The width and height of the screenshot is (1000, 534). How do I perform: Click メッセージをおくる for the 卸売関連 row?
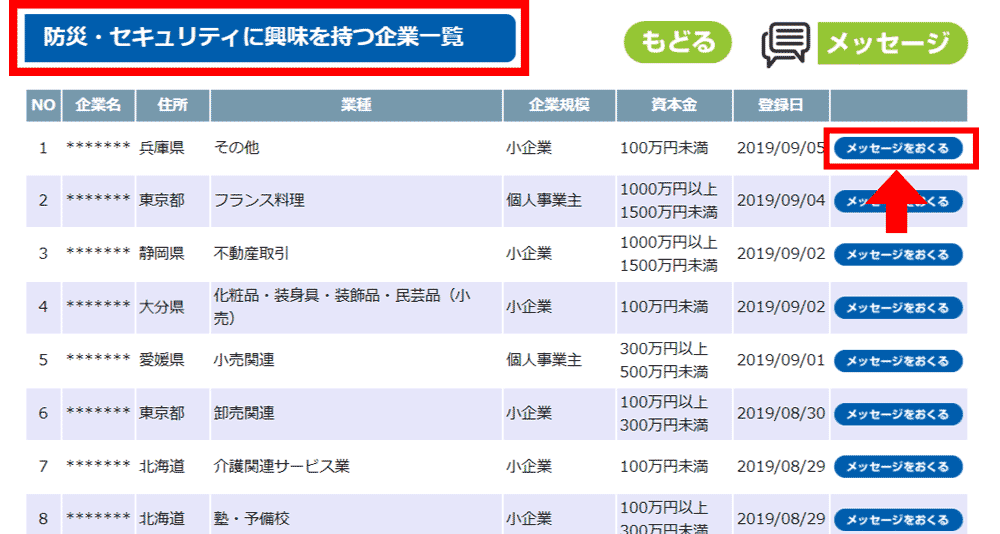[897, 414]
